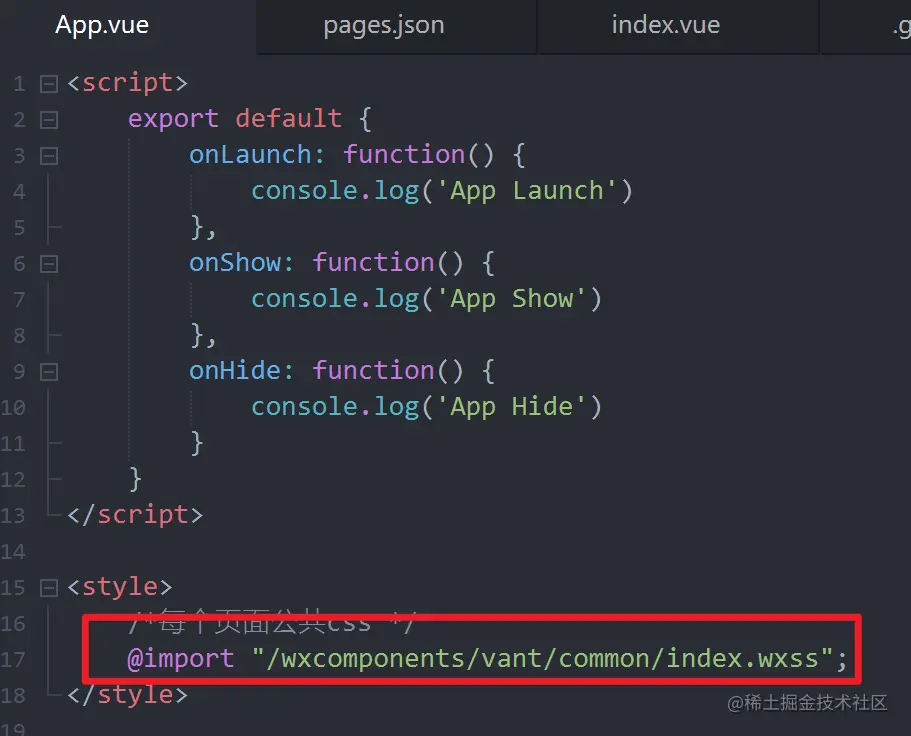
Task: Open the index.vue tab
Action: tap(666, 25)
